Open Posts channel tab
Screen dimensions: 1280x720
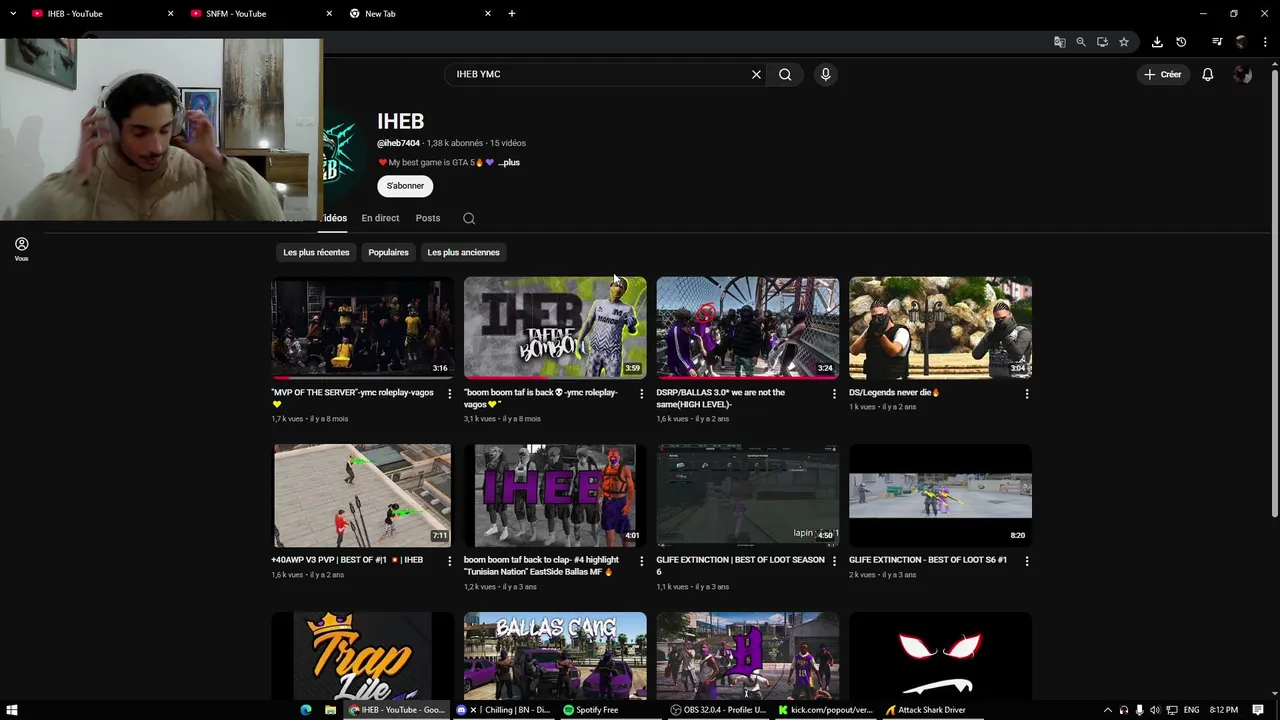(428, 218)
